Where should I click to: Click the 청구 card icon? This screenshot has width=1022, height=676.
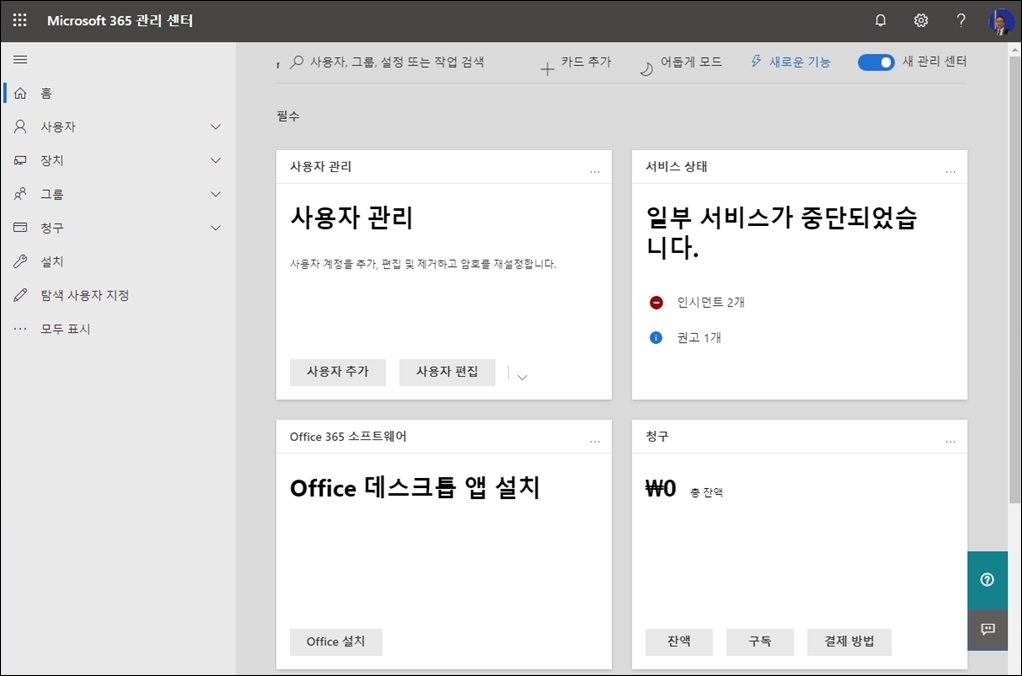point(20,228)
